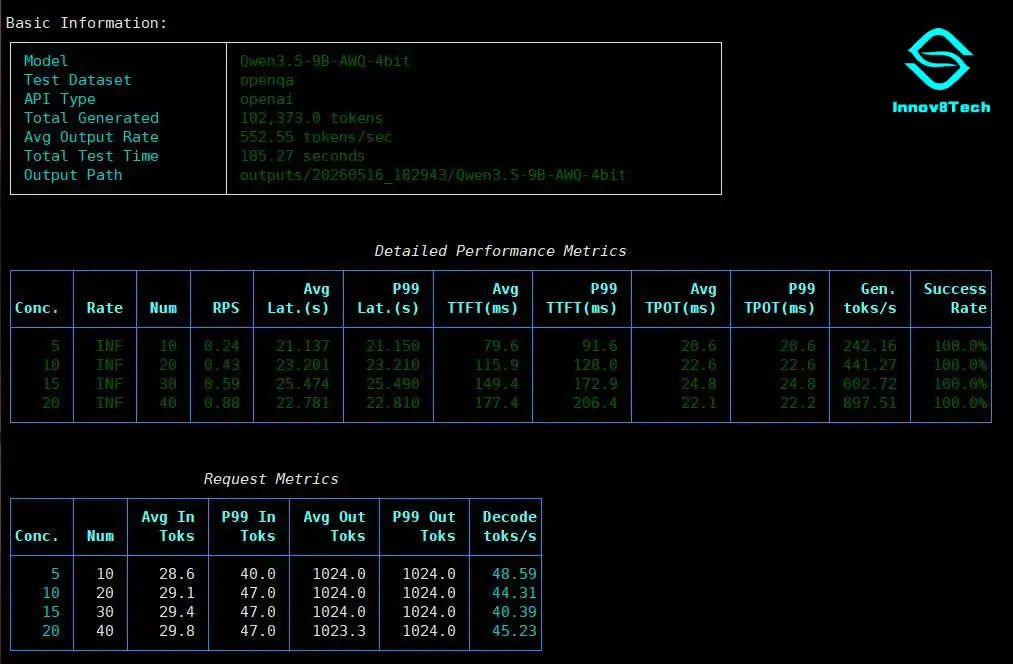Select the P99 In Toks value '40.0'
Viewport: 1013px width, 664px height.
pos(258,574)
